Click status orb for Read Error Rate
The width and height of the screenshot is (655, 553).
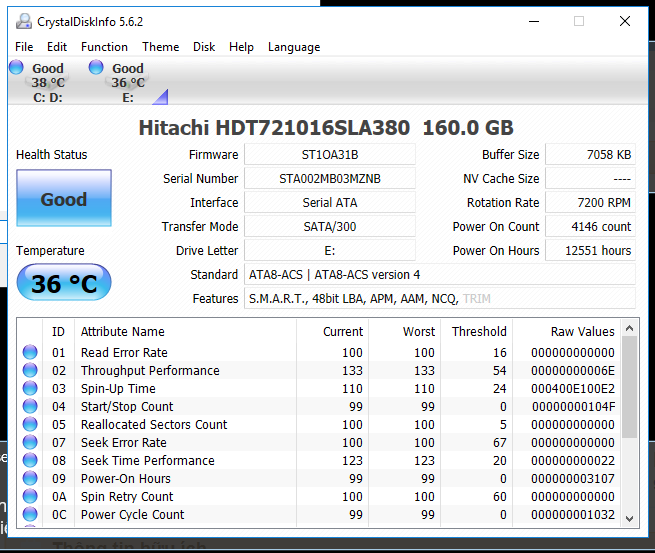pyautogui.click(x=30, y=352)
